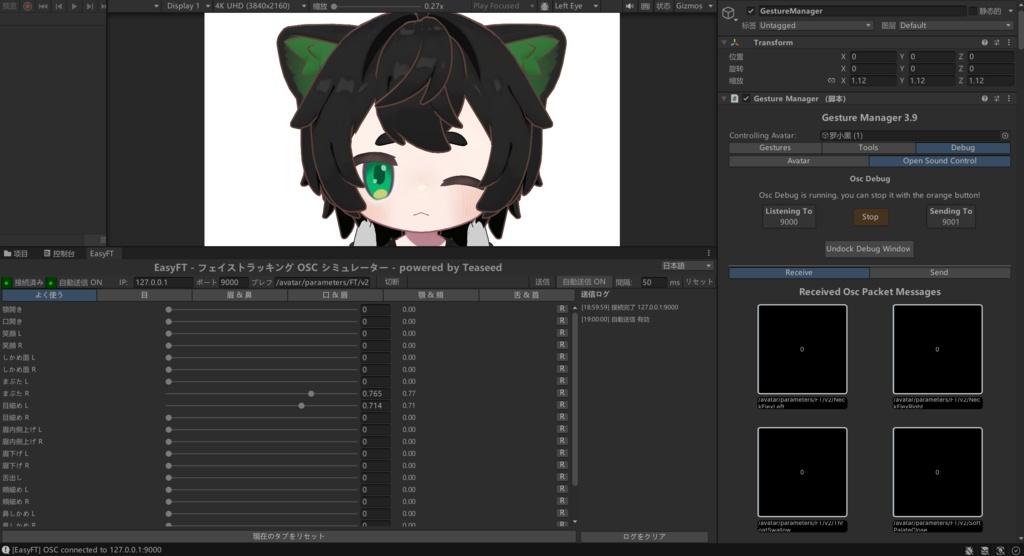The image size is (1024, 556).
Task: Open the Display 1 dropdown
Action: (187, 6)
